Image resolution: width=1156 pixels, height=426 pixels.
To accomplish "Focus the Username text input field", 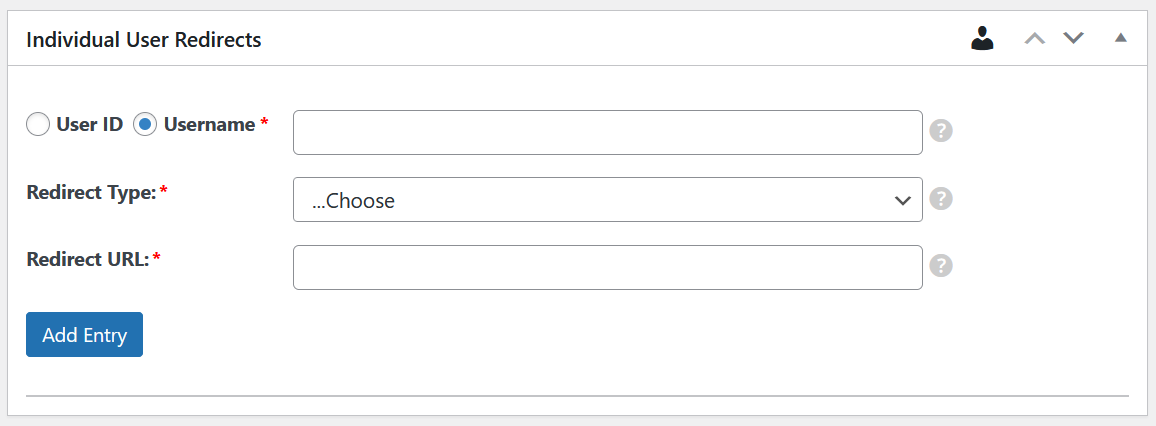I will pos(606,133).
